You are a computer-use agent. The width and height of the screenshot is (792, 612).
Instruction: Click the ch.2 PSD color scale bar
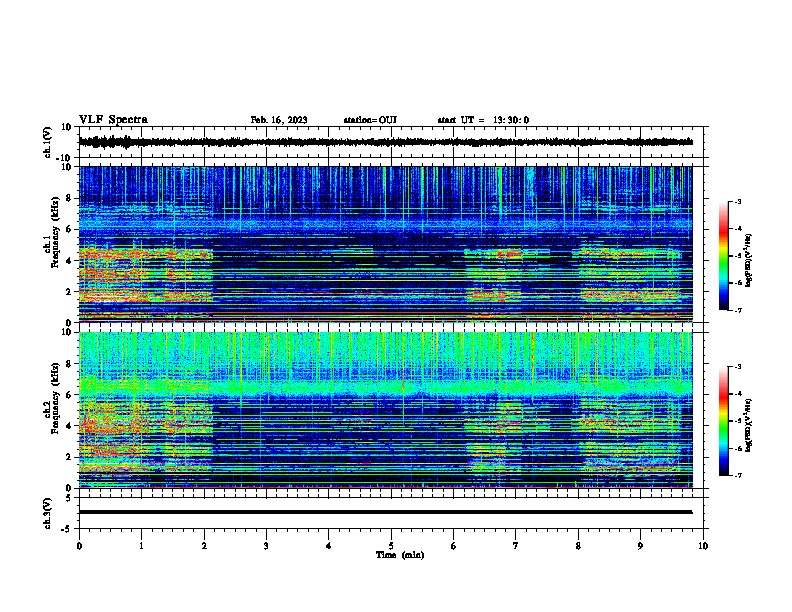tap(724, 421)
